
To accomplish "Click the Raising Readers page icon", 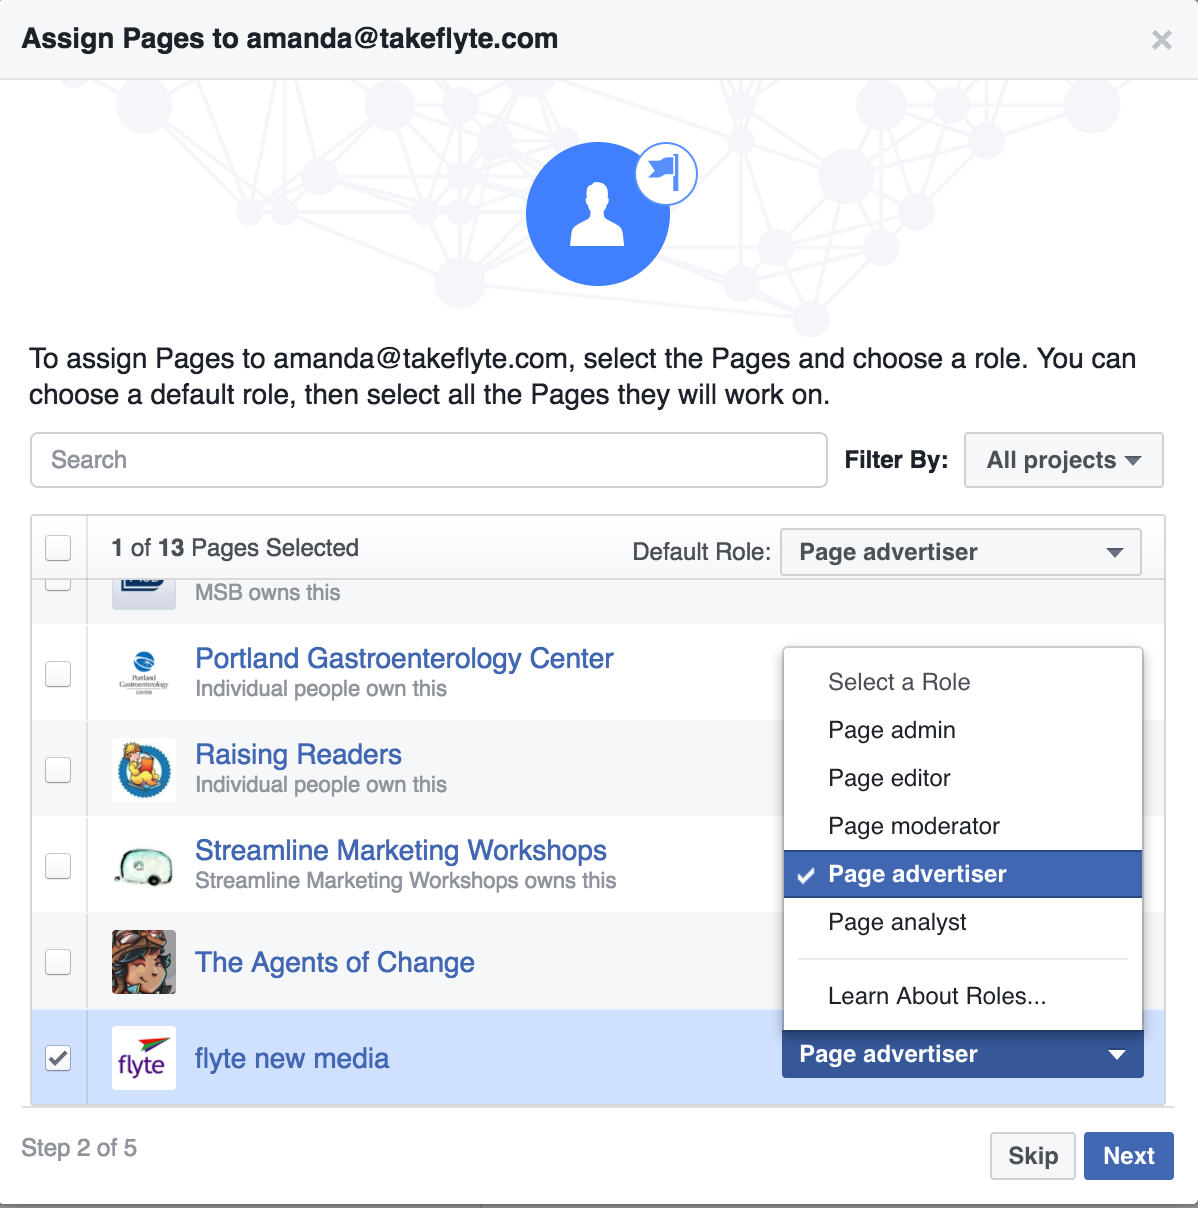I will [144, 769].
